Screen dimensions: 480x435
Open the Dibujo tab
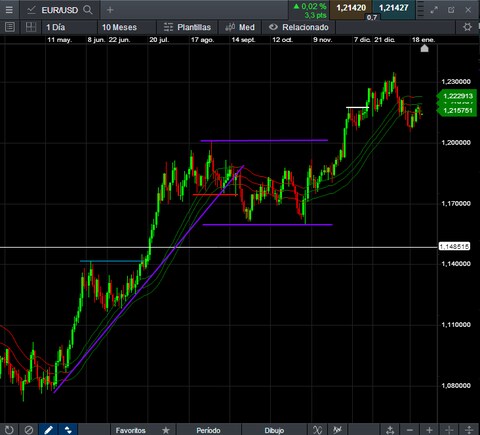click(274, 430)
